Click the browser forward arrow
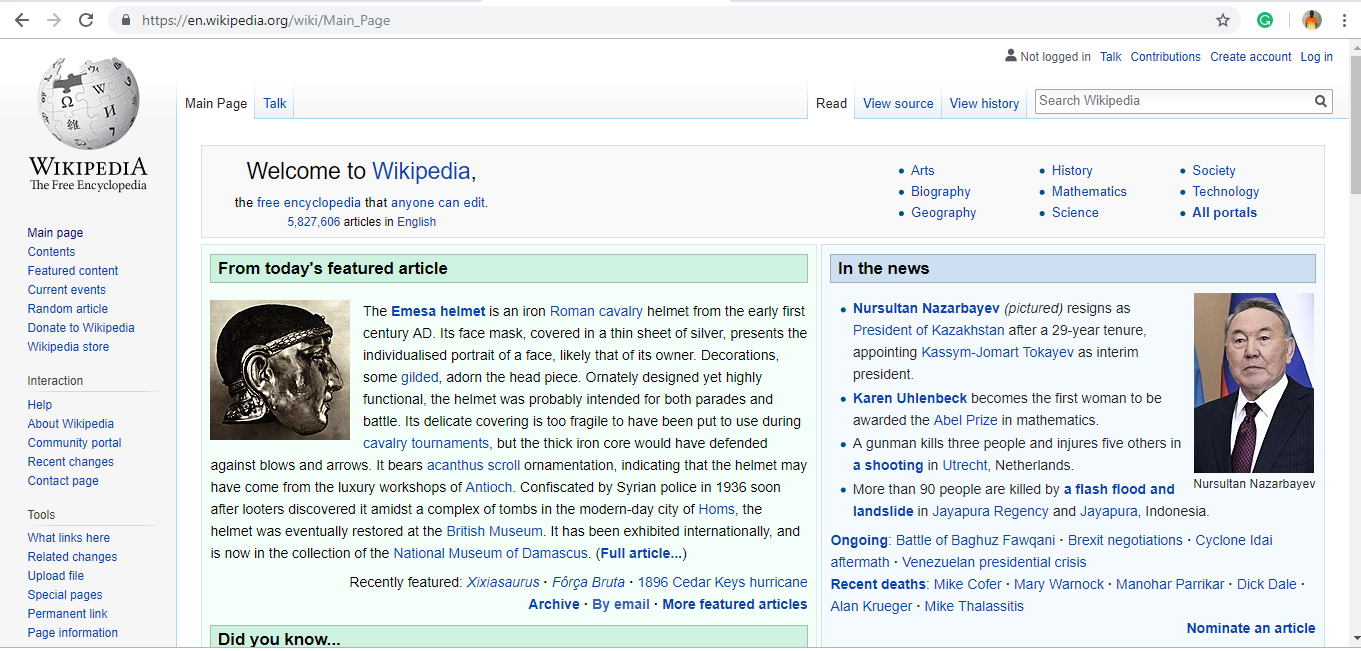This screenshot has height=651, width=1361. click(54, 20)
